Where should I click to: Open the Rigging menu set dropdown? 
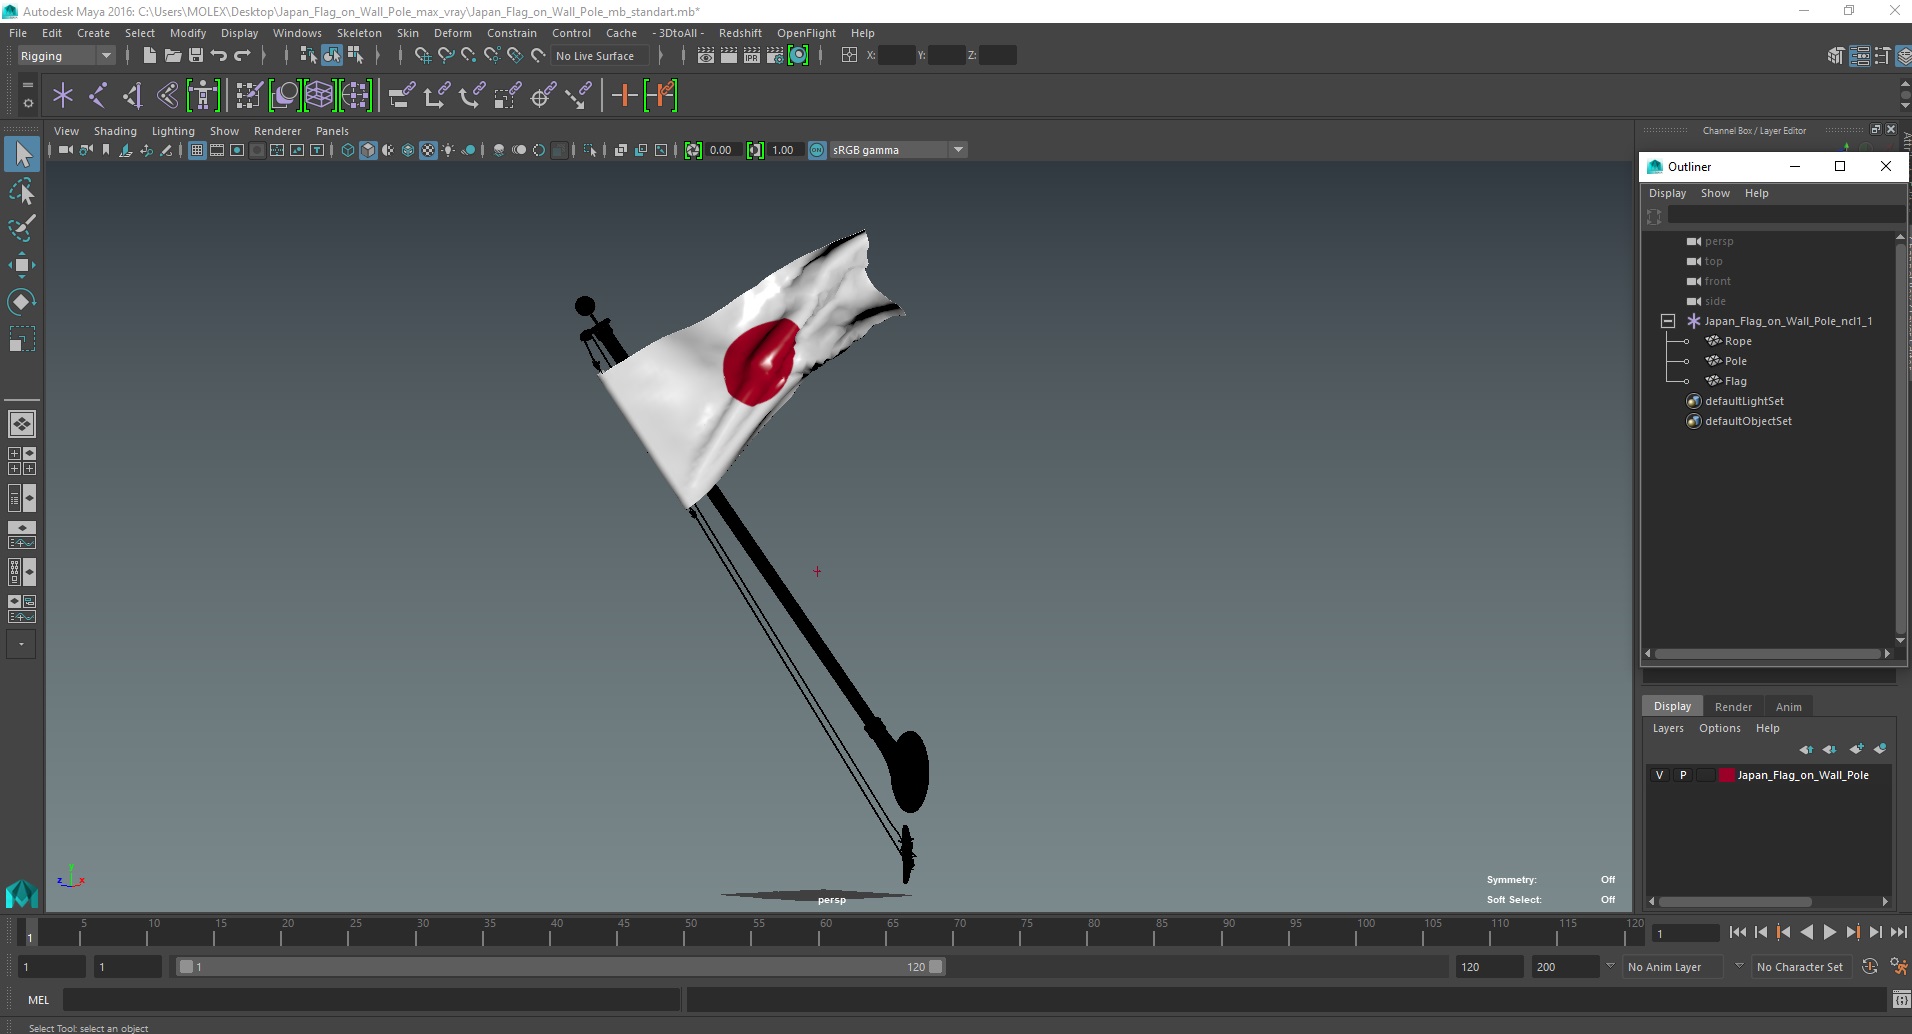(66, 56)
